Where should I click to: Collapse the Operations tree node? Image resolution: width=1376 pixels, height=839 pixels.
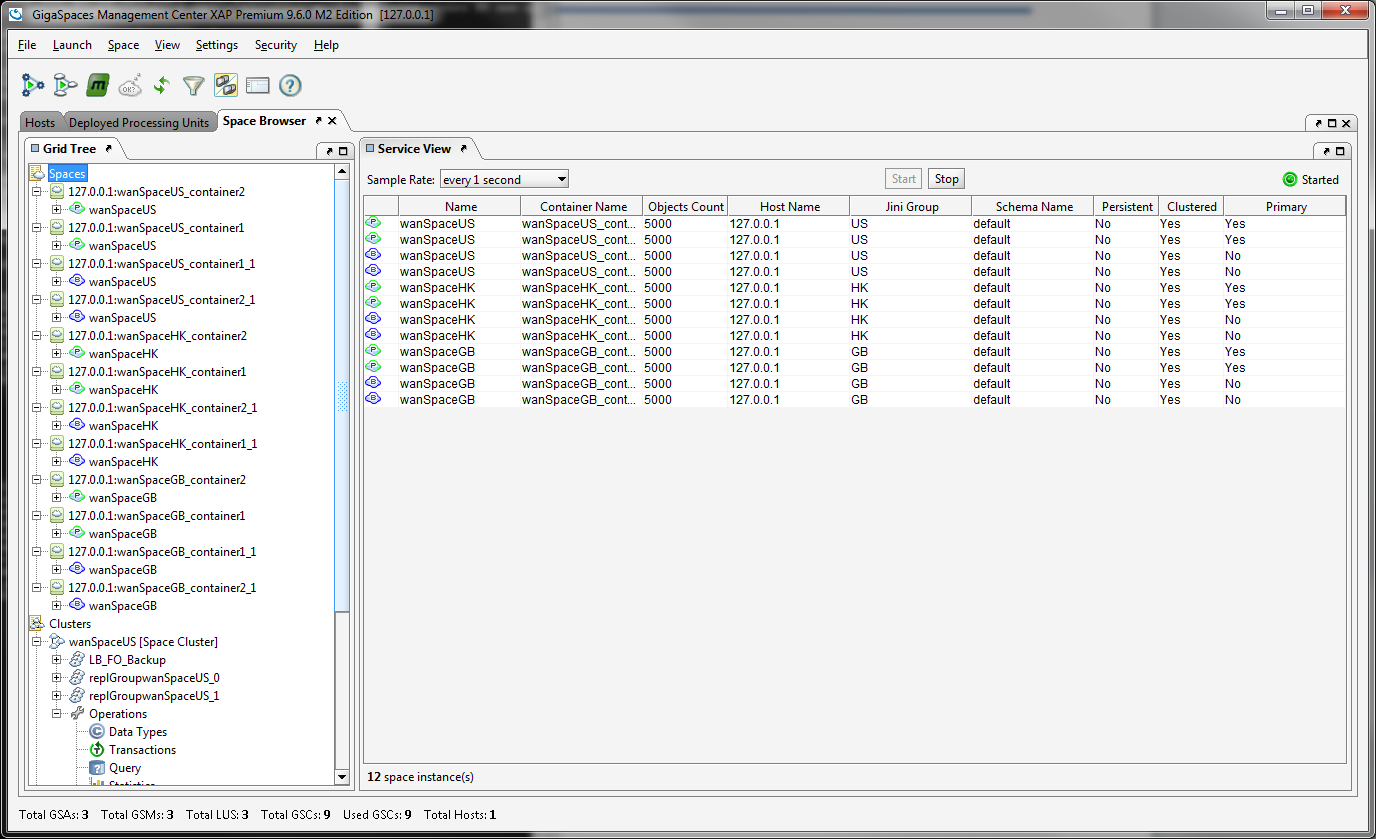[57, 714]
